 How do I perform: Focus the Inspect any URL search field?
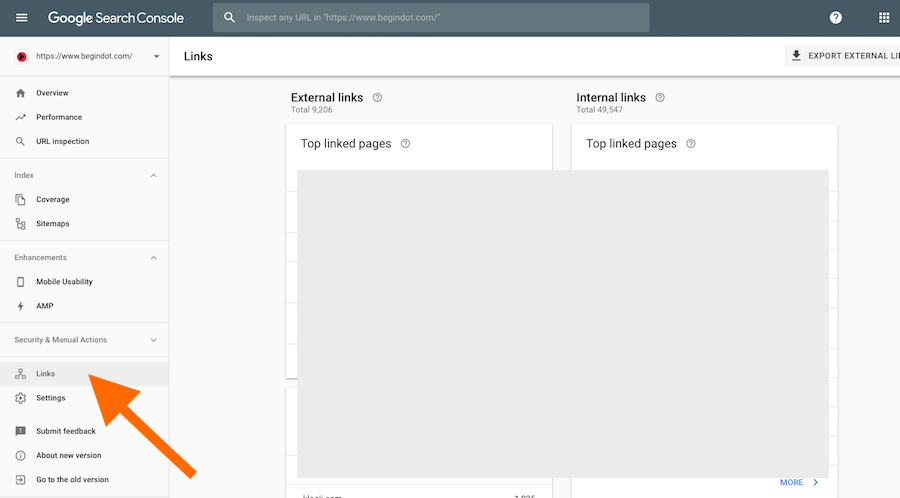pos(431,18)
